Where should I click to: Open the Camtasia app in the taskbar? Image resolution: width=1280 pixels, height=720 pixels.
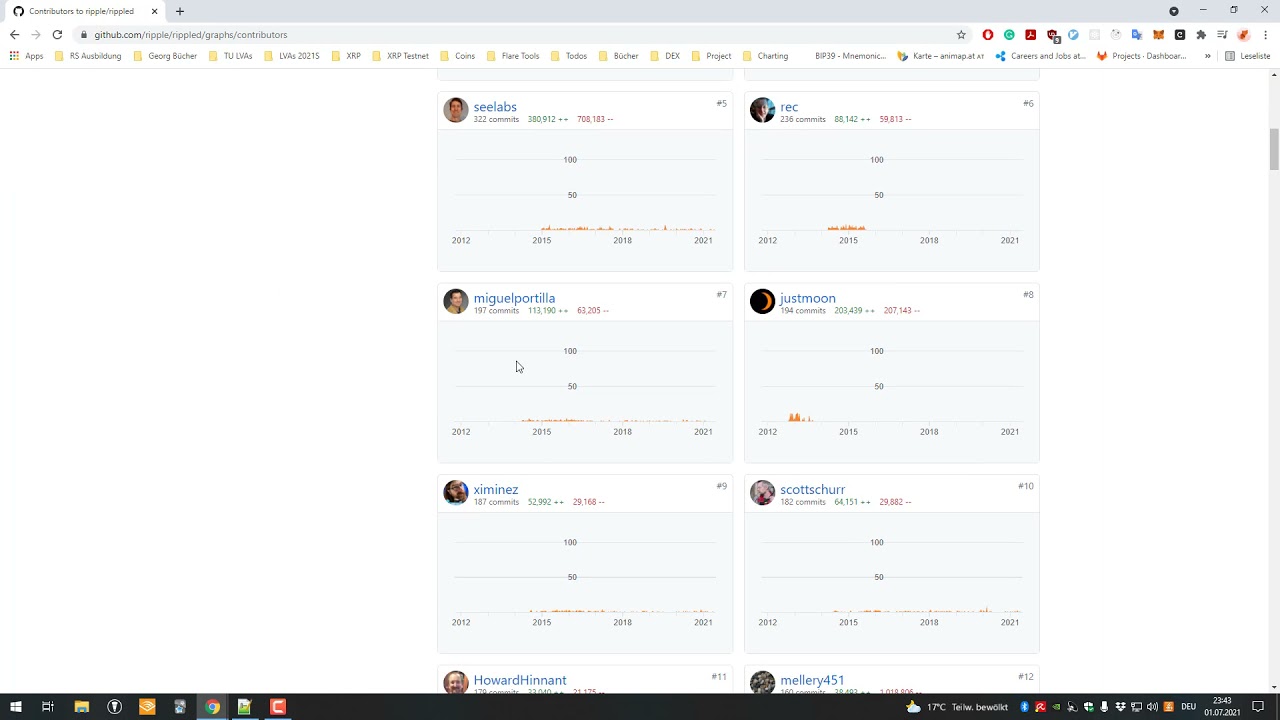(278, 707)
